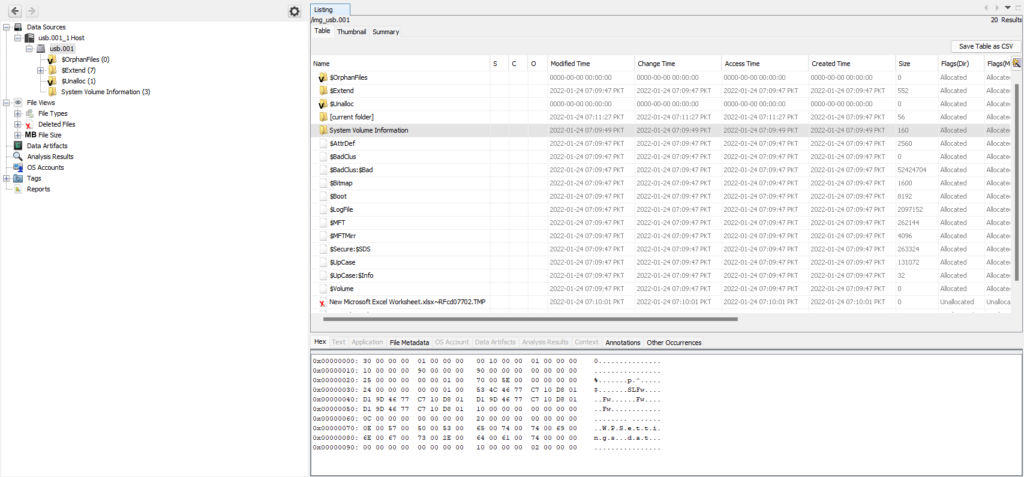
Task: Expand the $Extend (7) tree node
Action: point(40,70)
